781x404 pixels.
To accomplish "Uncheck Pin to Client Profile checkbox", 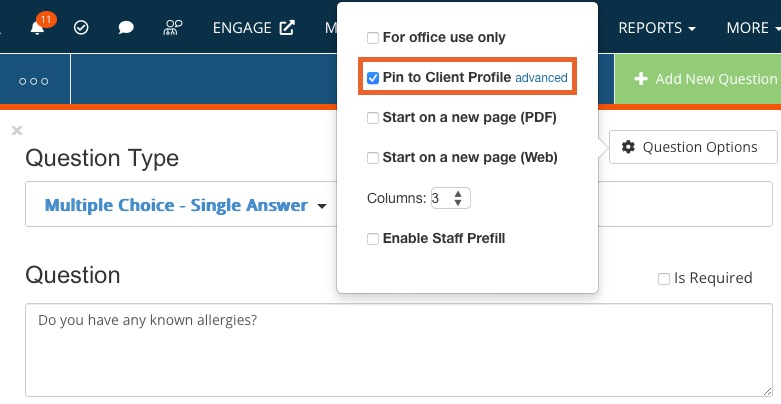I will [373, 78].
